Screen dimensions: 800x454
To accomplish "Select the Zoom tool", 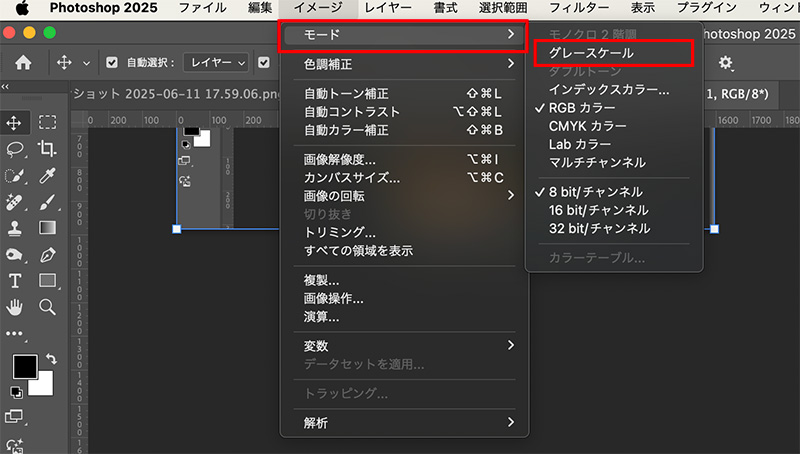I will [x=47, y=307].
